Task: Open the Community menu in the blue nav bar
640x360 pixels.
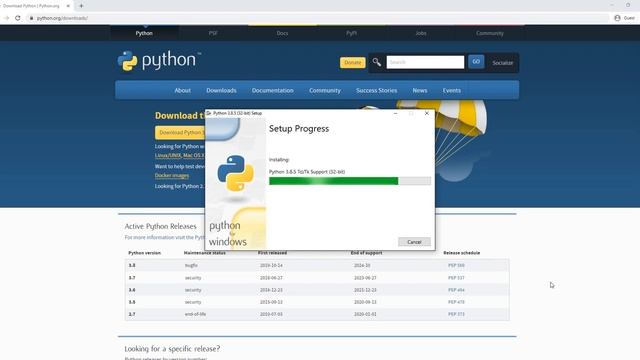Action: click(x=324, y=90)
